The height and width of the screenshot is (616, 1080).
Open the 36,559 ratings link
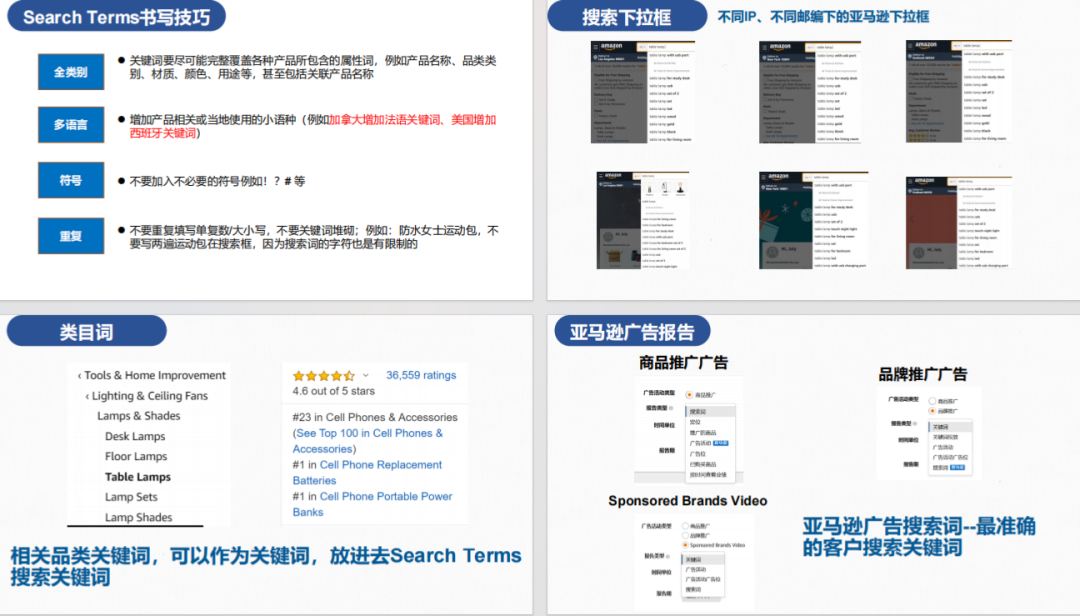423,374
